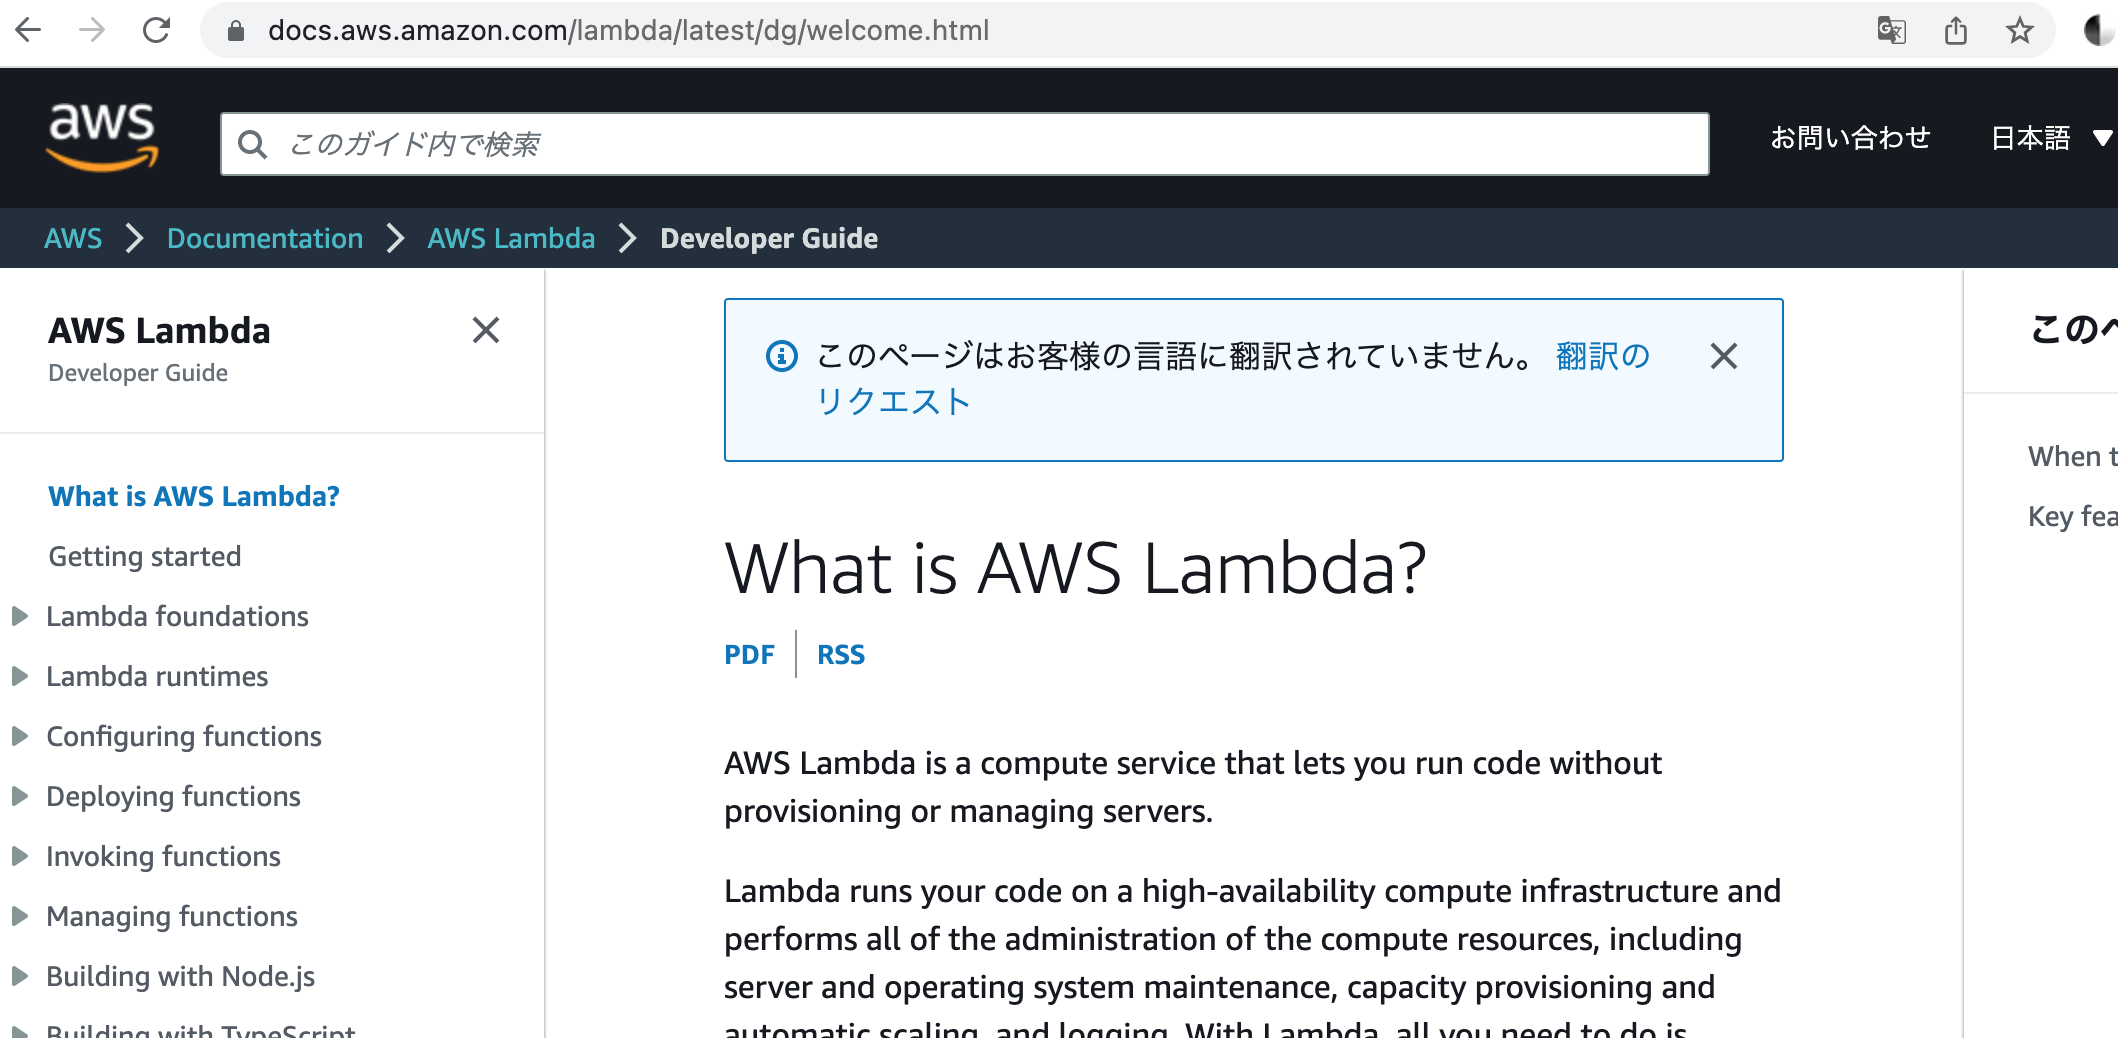Expand the Lambda runtimes section arrow
Image resolution: width=2118 pixels, height=1038 pixels.
(x=19, y=676)
